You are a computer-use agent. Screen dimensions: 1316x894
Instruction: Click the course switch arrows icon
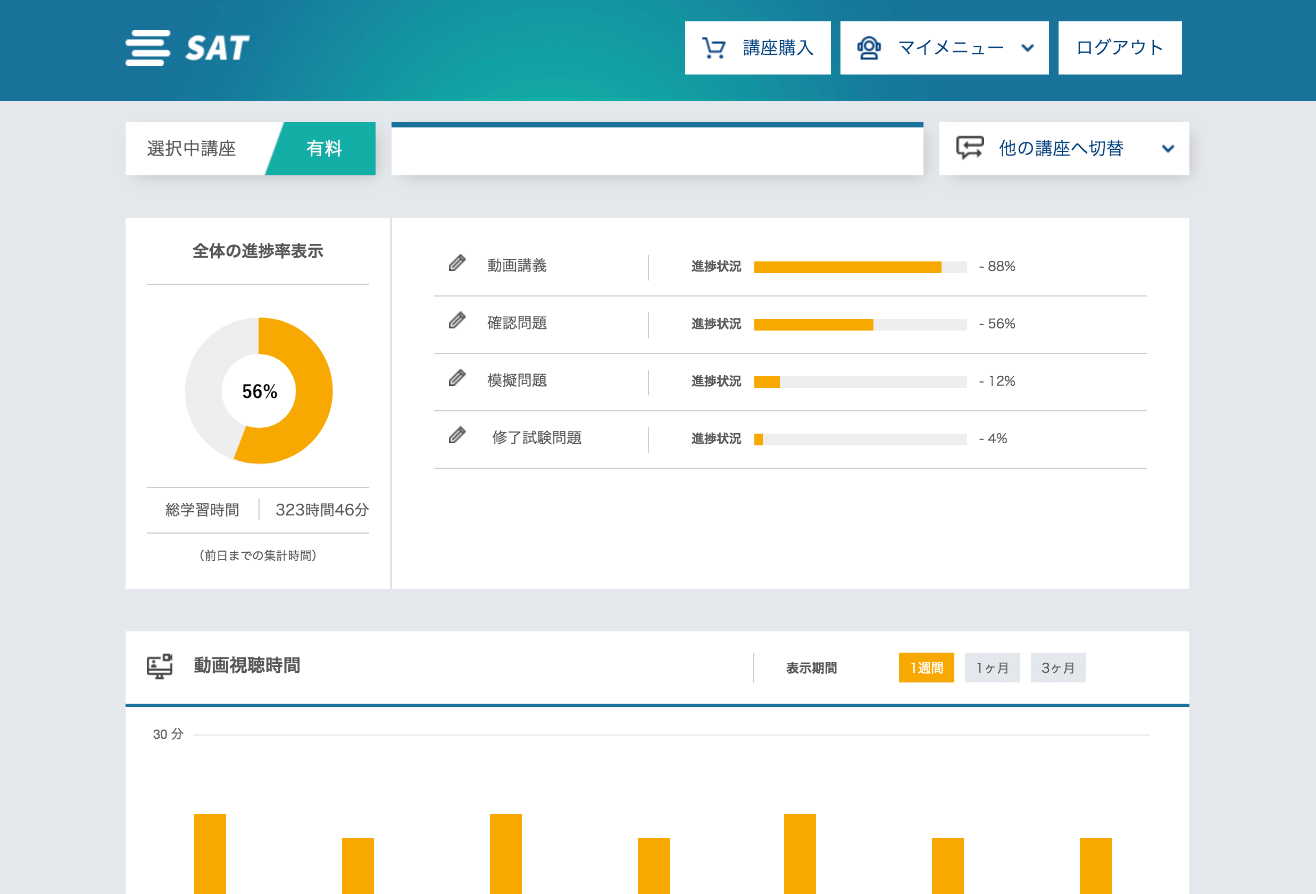970,148
